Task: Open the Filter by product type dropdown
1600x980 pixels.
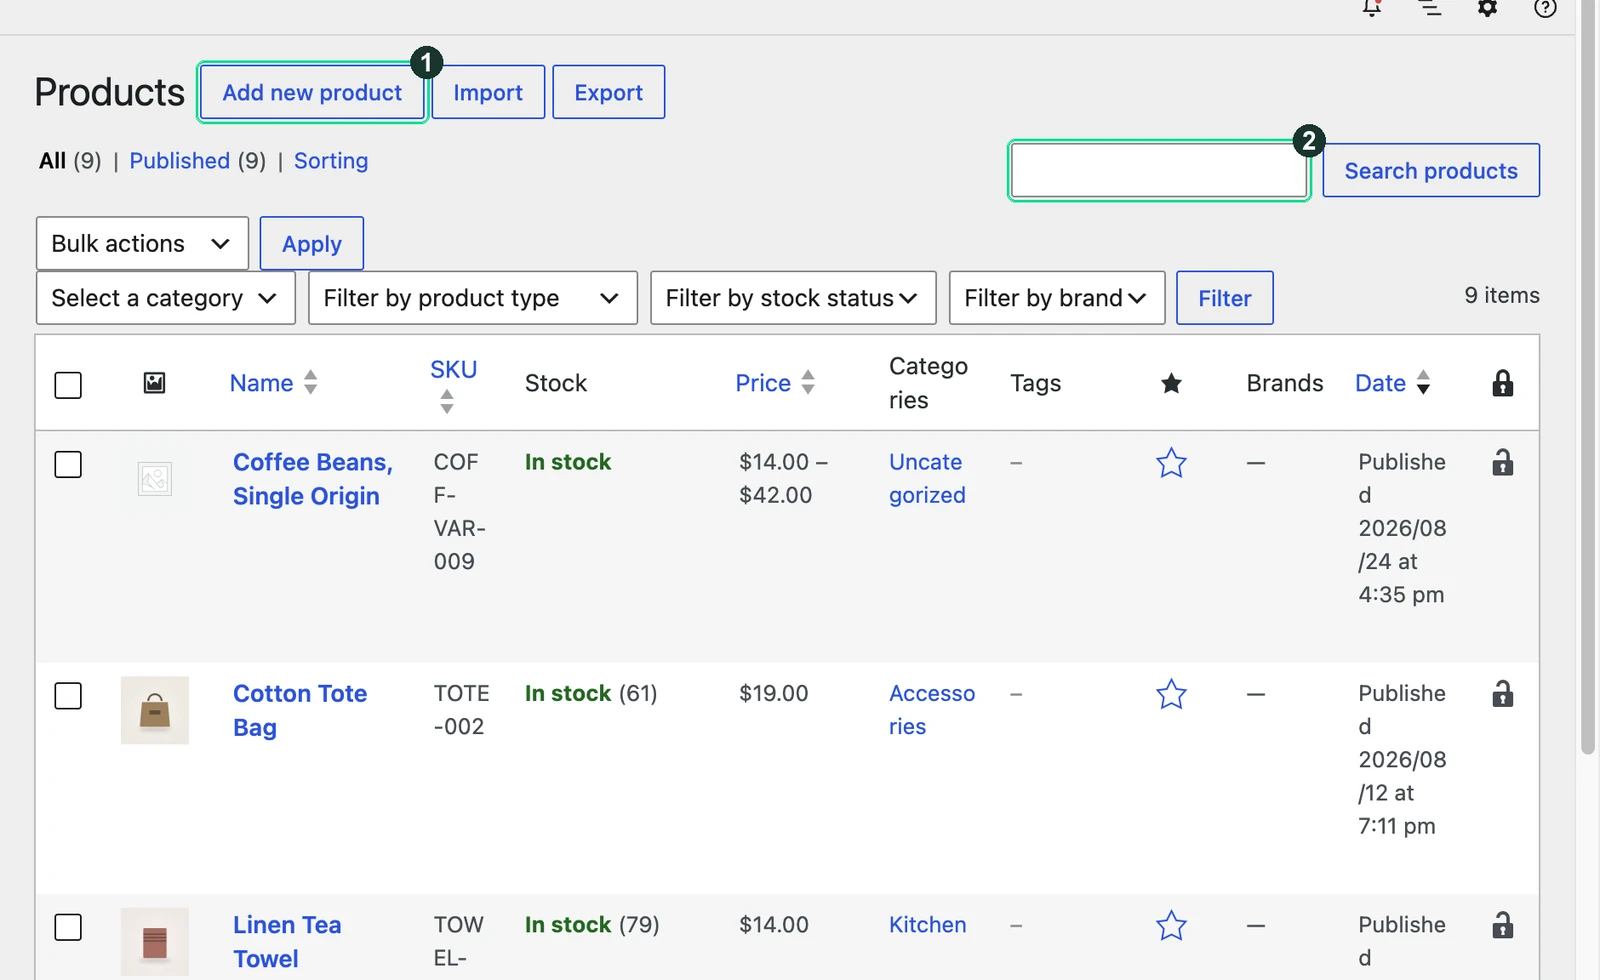Action: point(473,298)
